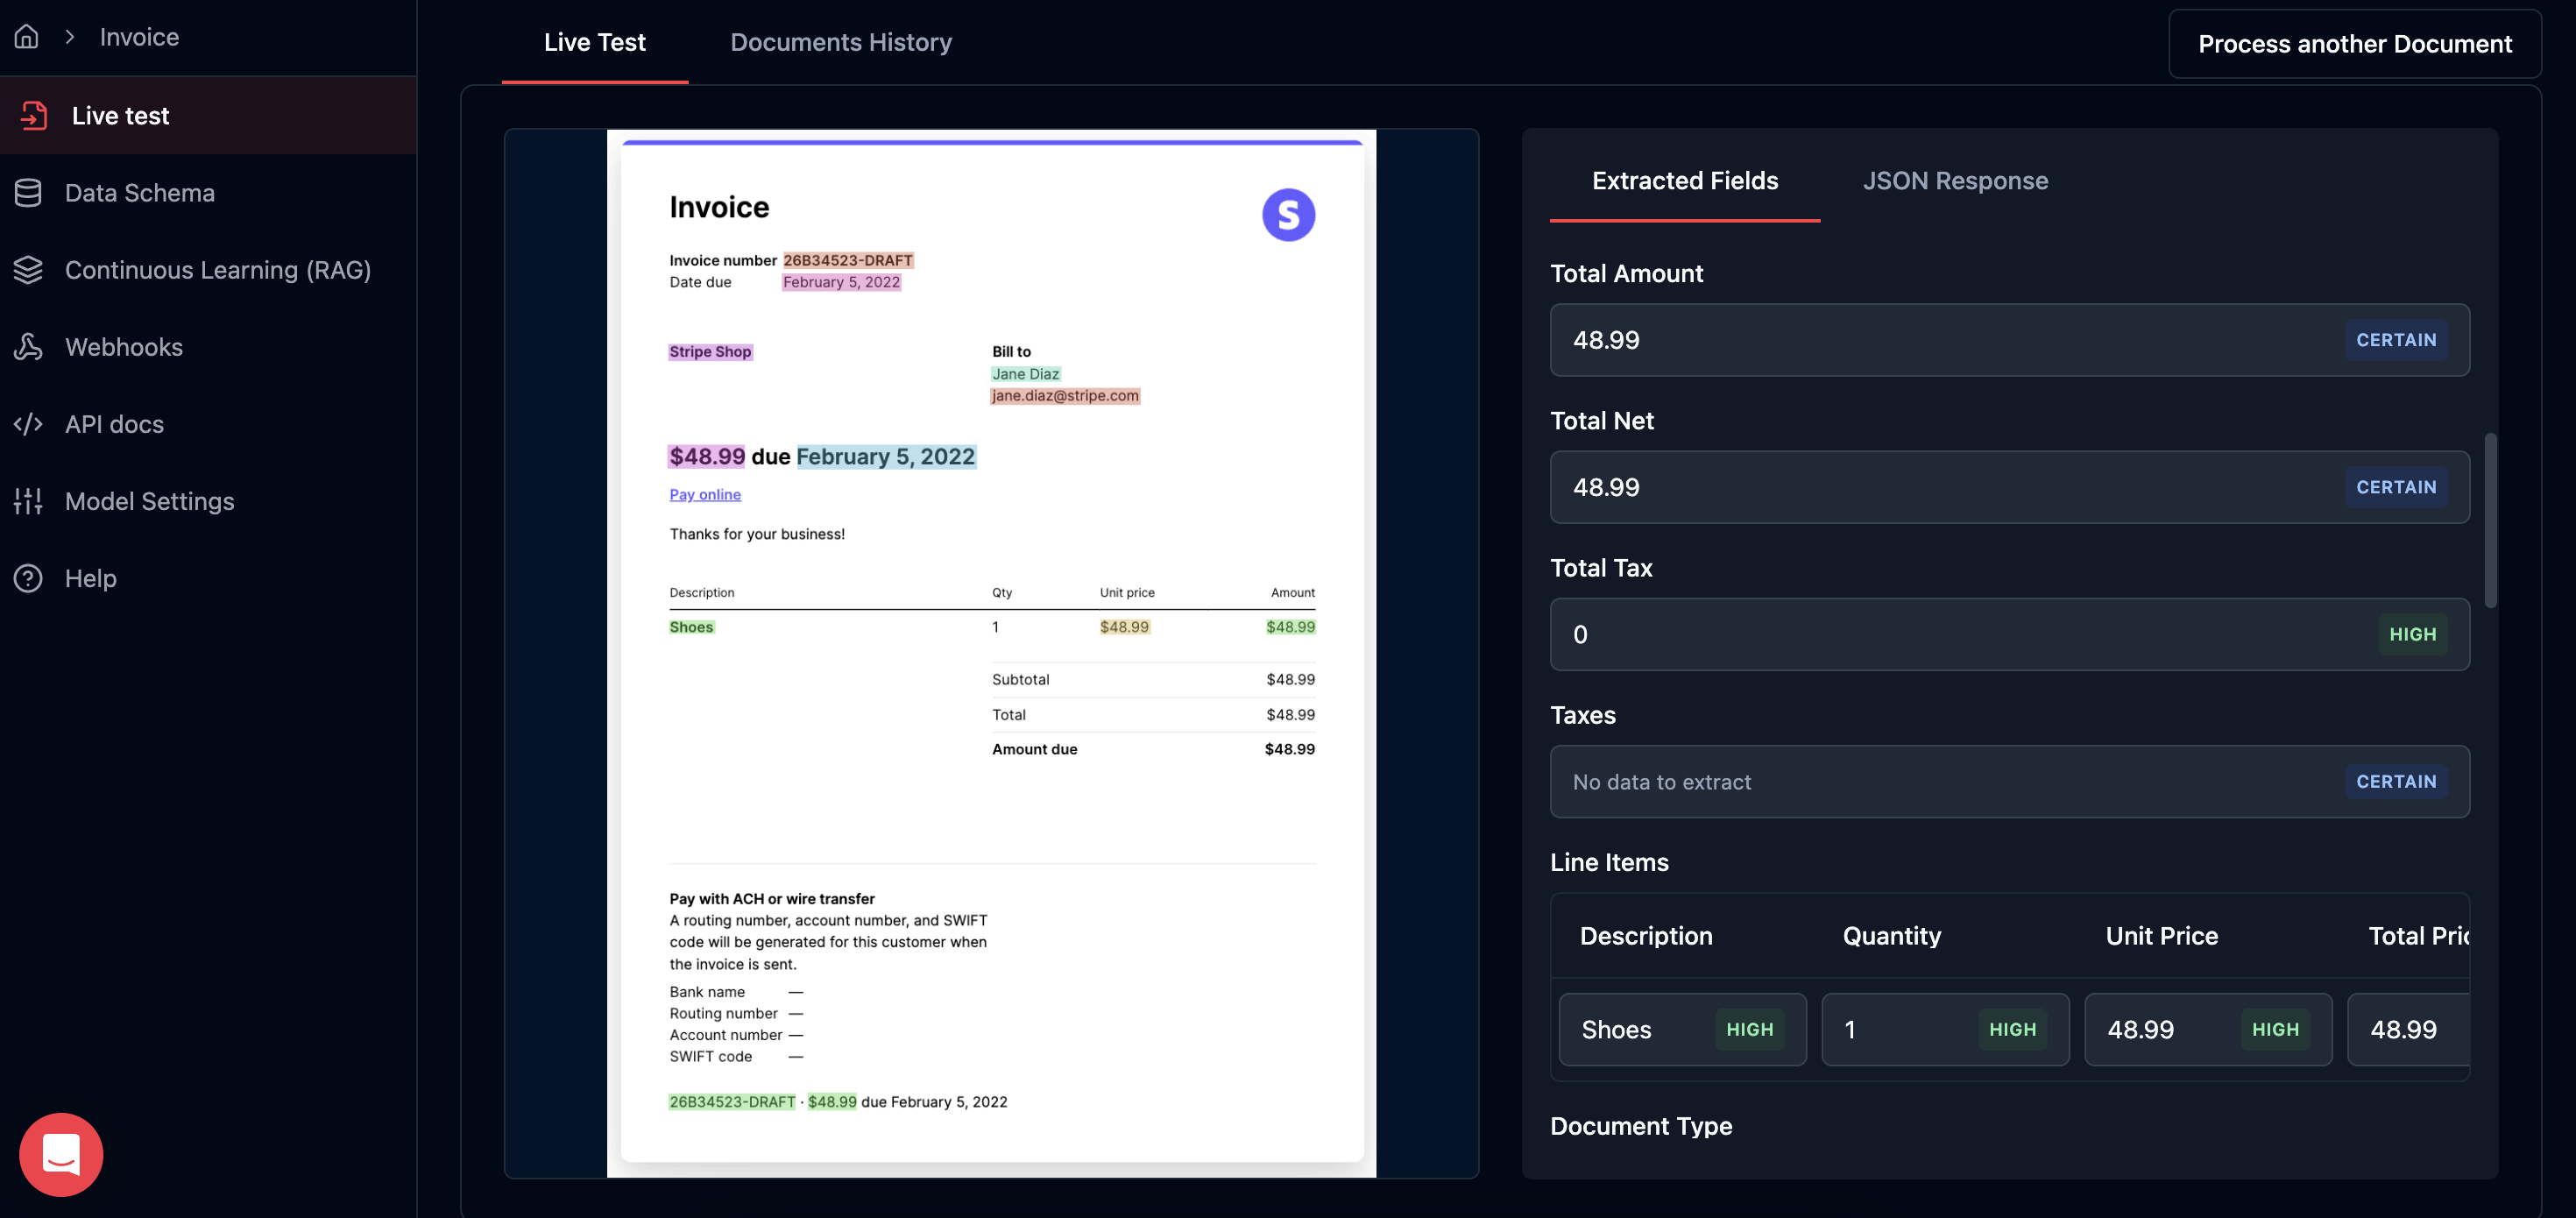Click the highlighted invoice number 26B34523-DRAFT
Image resolution: width=2576 pixels, height=1218 pixels.
tap(847, 260)
